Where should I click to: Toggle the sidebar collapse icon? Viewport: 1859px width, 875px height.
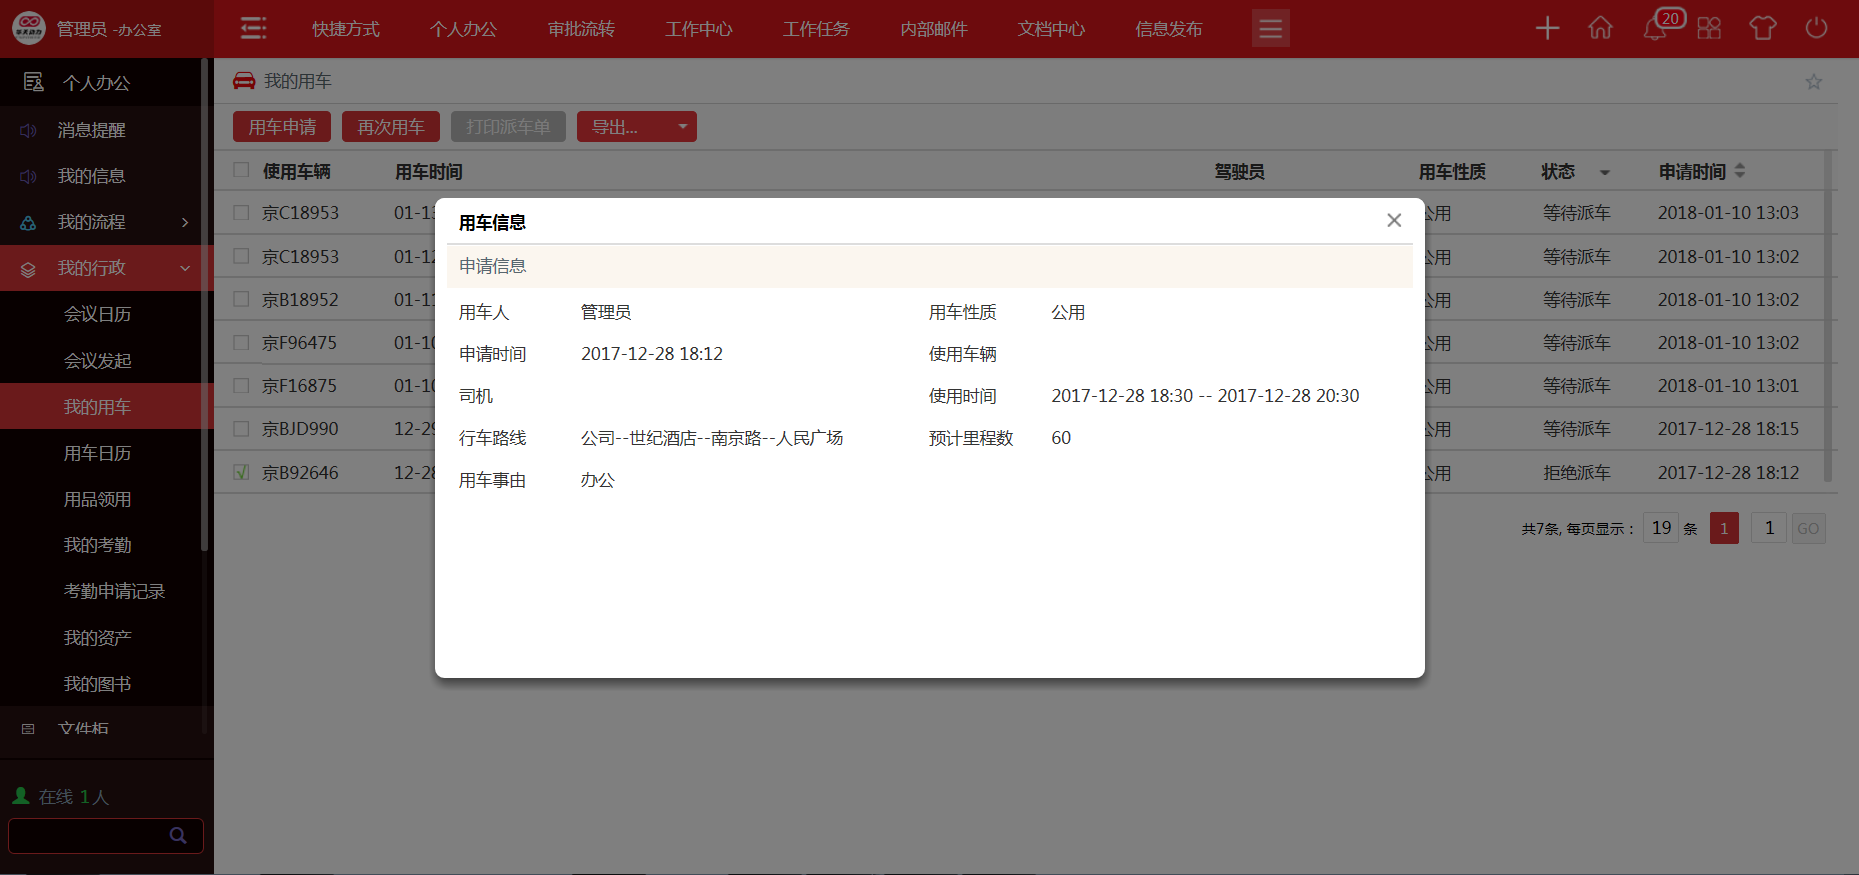click(x=254, y=29)
